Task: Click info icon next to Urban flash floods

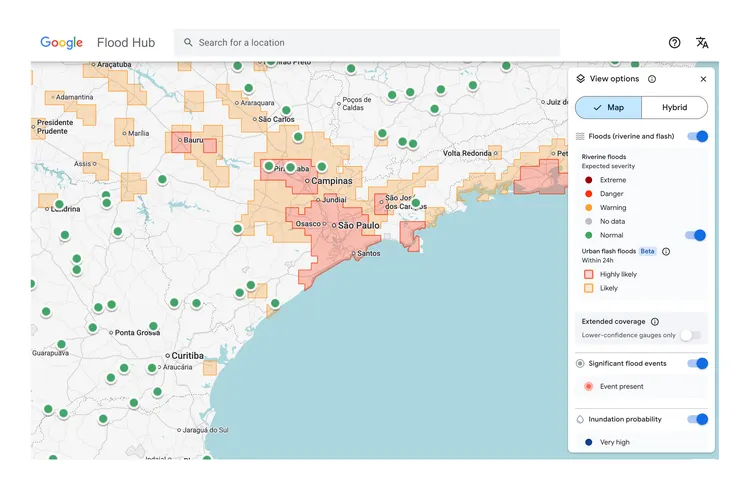Action: point(666,252)
